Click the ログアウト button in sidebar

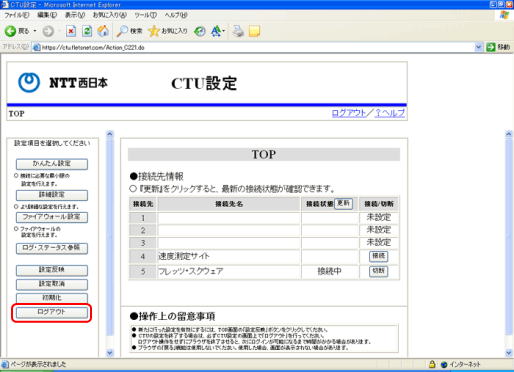(x=52, y=312)
